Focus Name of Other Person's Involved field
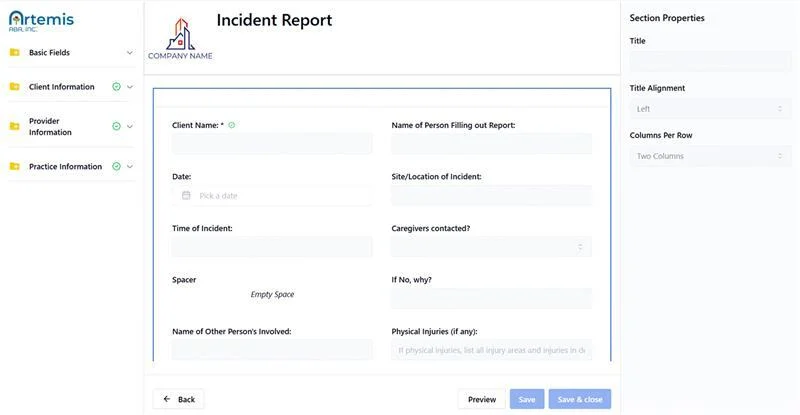The image size is (800, 415). pyautogui.click(x=272, y=350)
